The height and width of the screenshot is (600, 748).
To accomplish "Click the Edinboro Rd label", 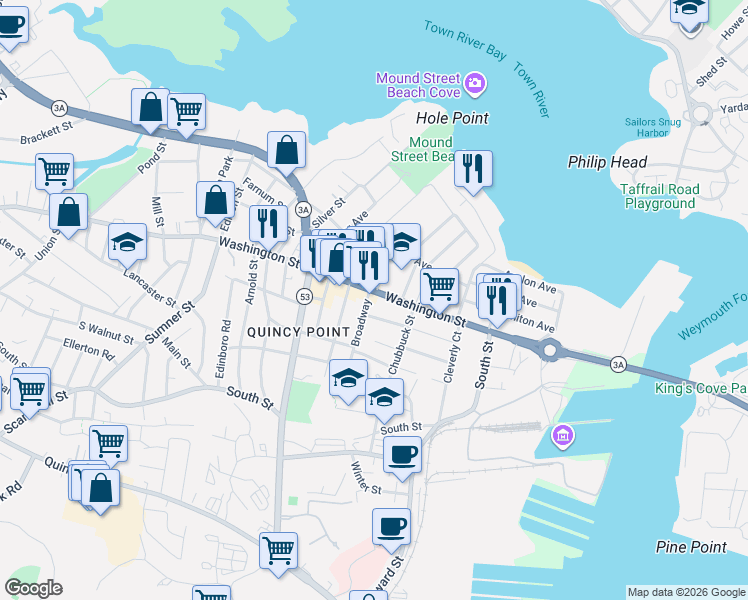I will [x=223, y=349].
